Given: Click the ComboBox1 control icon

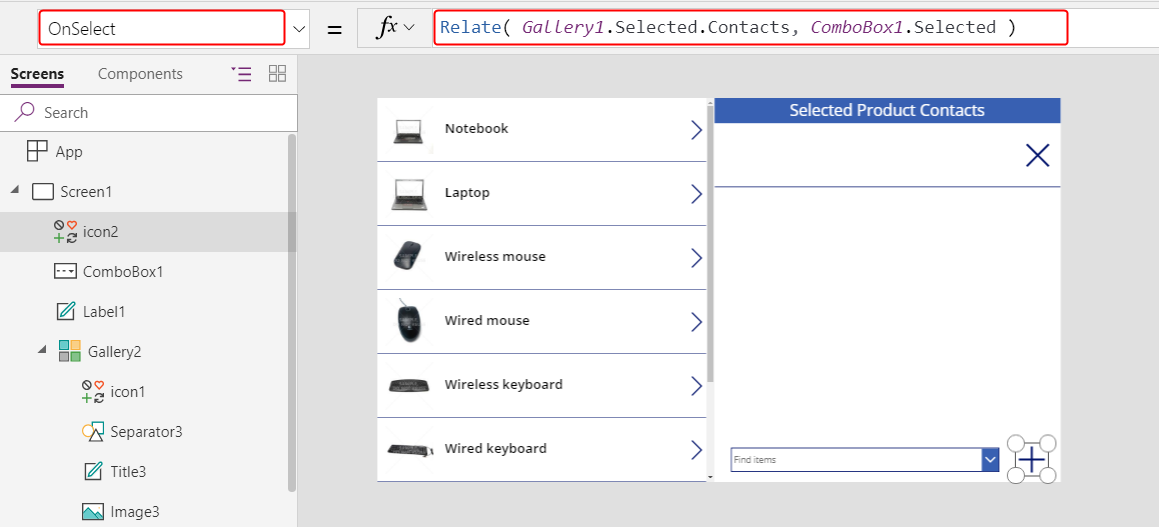Looking at the screenshot, I should [65, 271].
